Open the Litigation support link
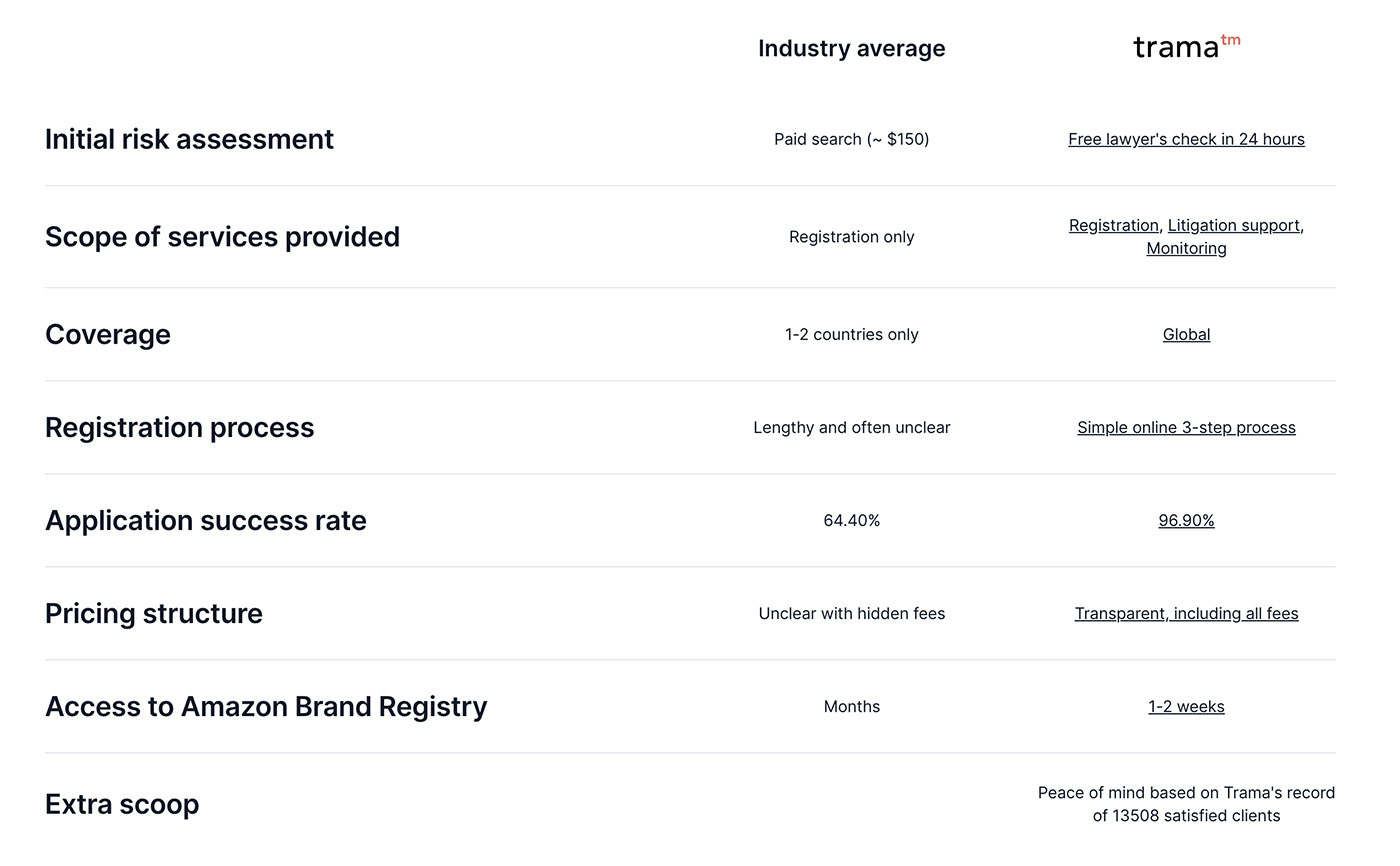 pos(1233,225)
